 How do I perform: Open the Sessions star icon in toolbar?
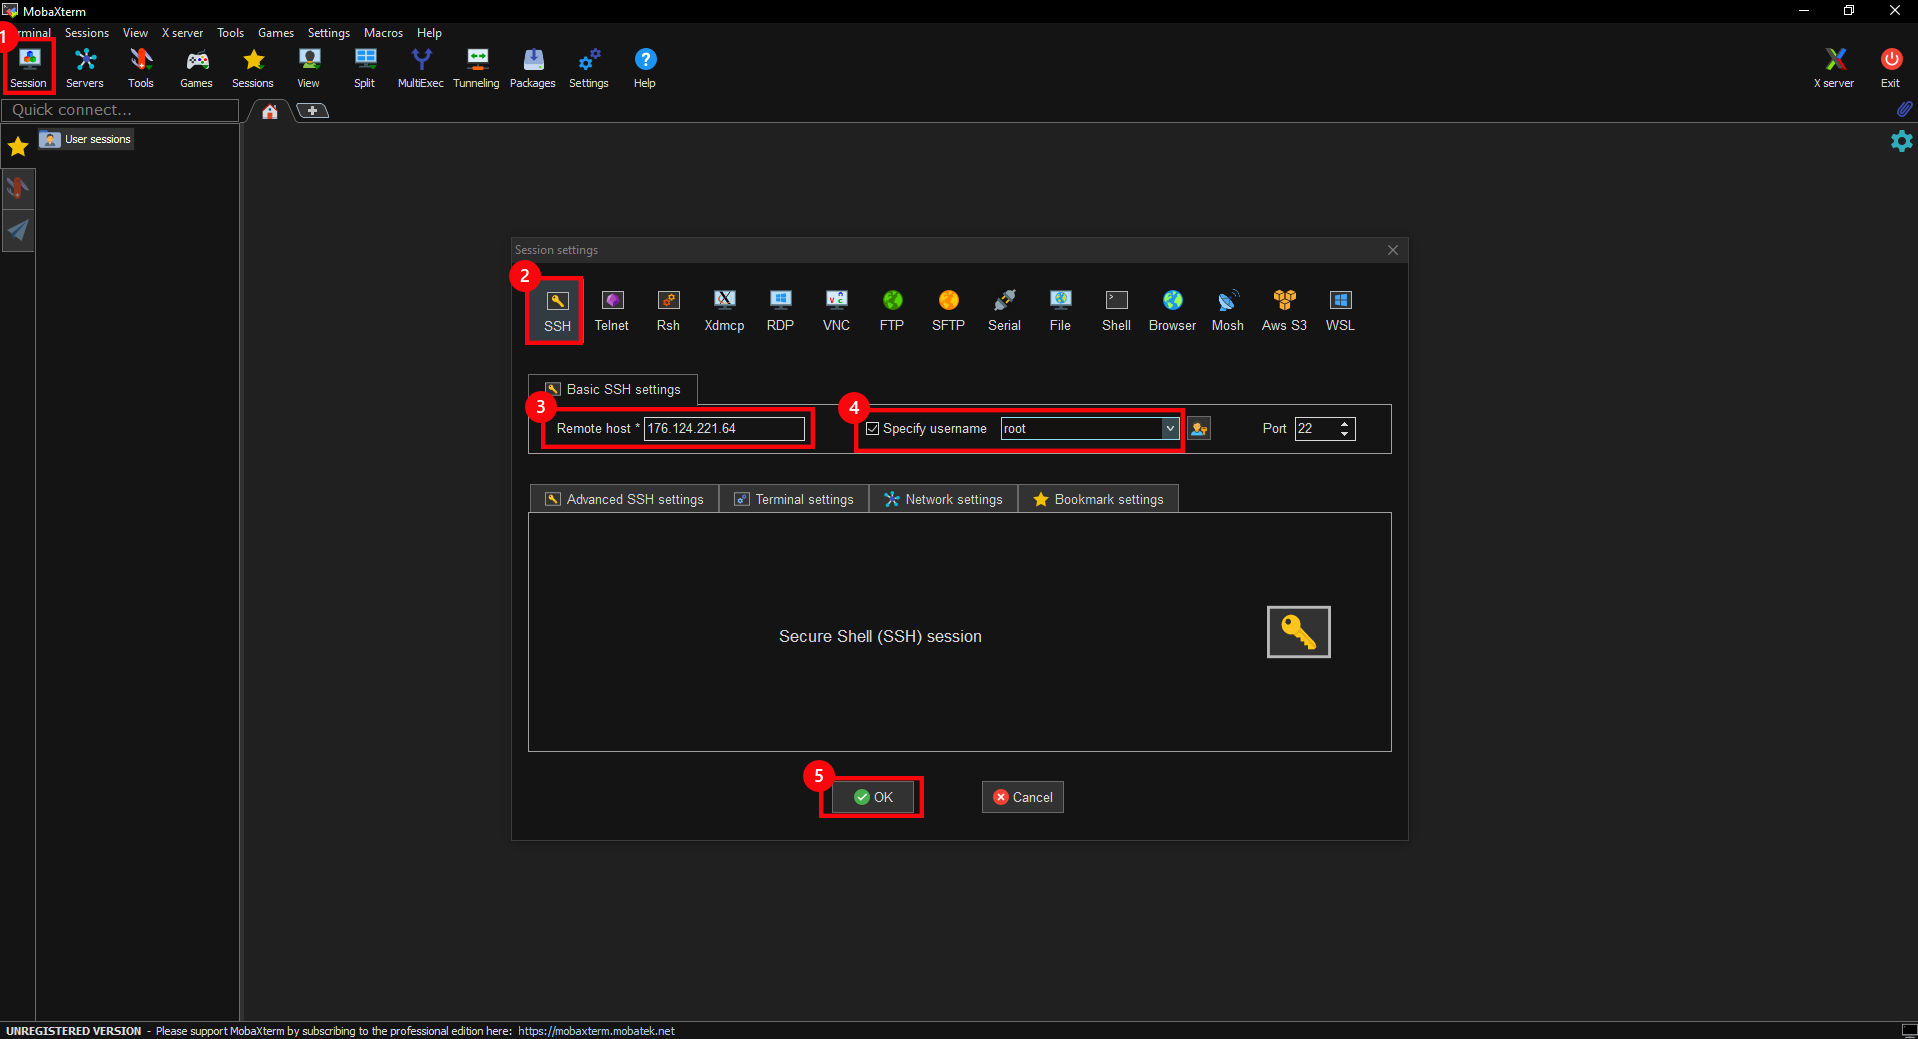(253, 67)
